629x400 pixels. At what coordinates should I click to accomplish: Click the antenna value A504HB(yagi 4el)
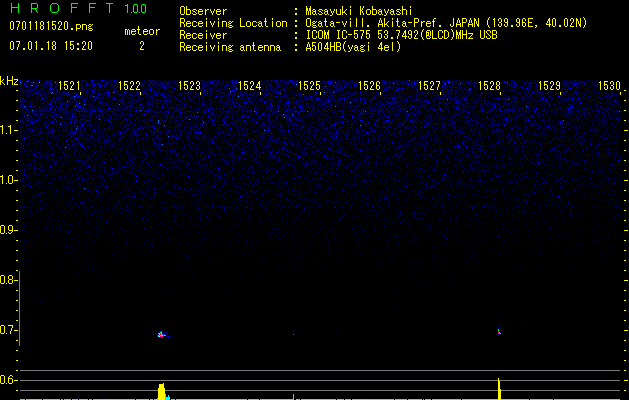[353, 47]
